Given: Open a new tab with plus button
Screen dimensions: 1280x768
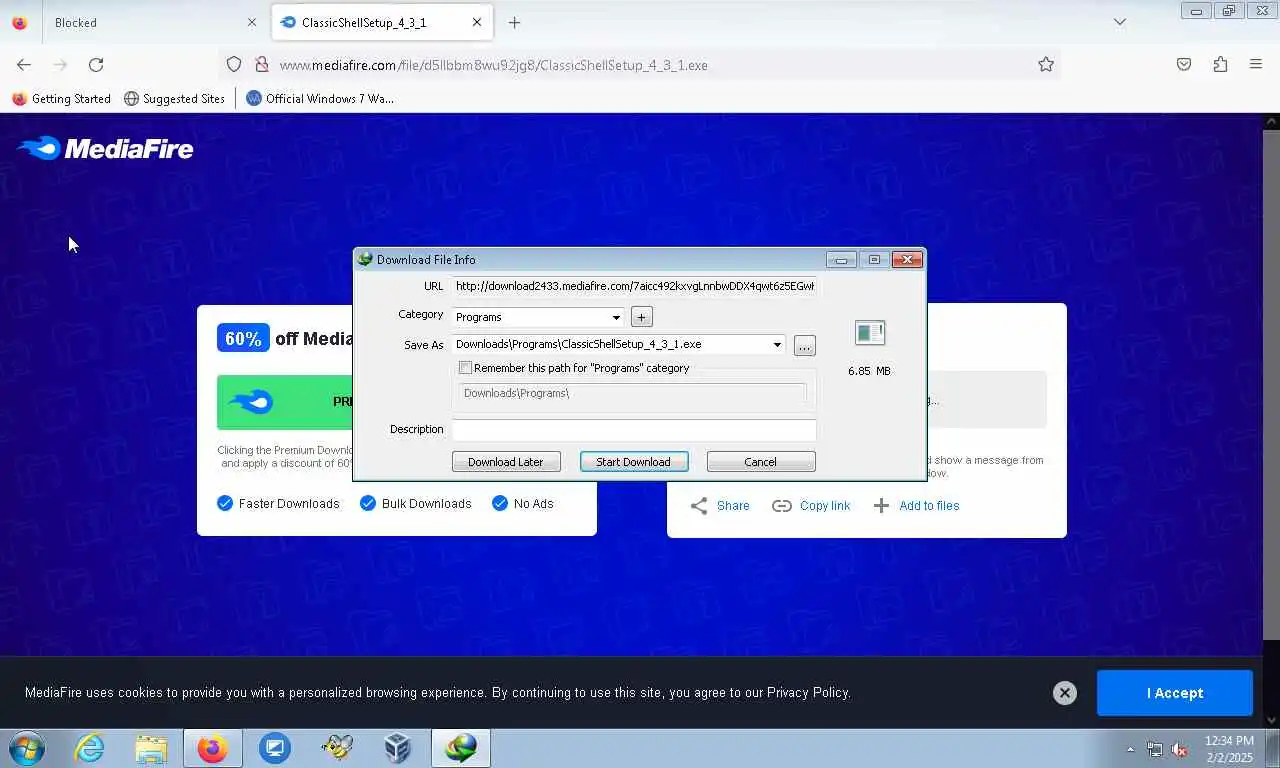Looking at the screenshot, I should click(514, 22).
